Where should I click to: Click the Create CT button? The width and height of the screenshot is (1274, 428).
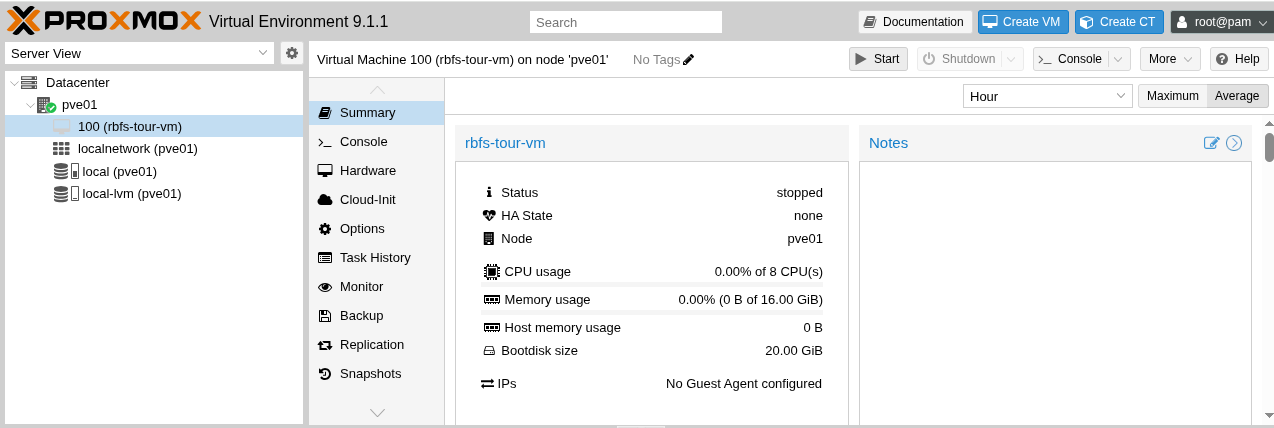1119,22
